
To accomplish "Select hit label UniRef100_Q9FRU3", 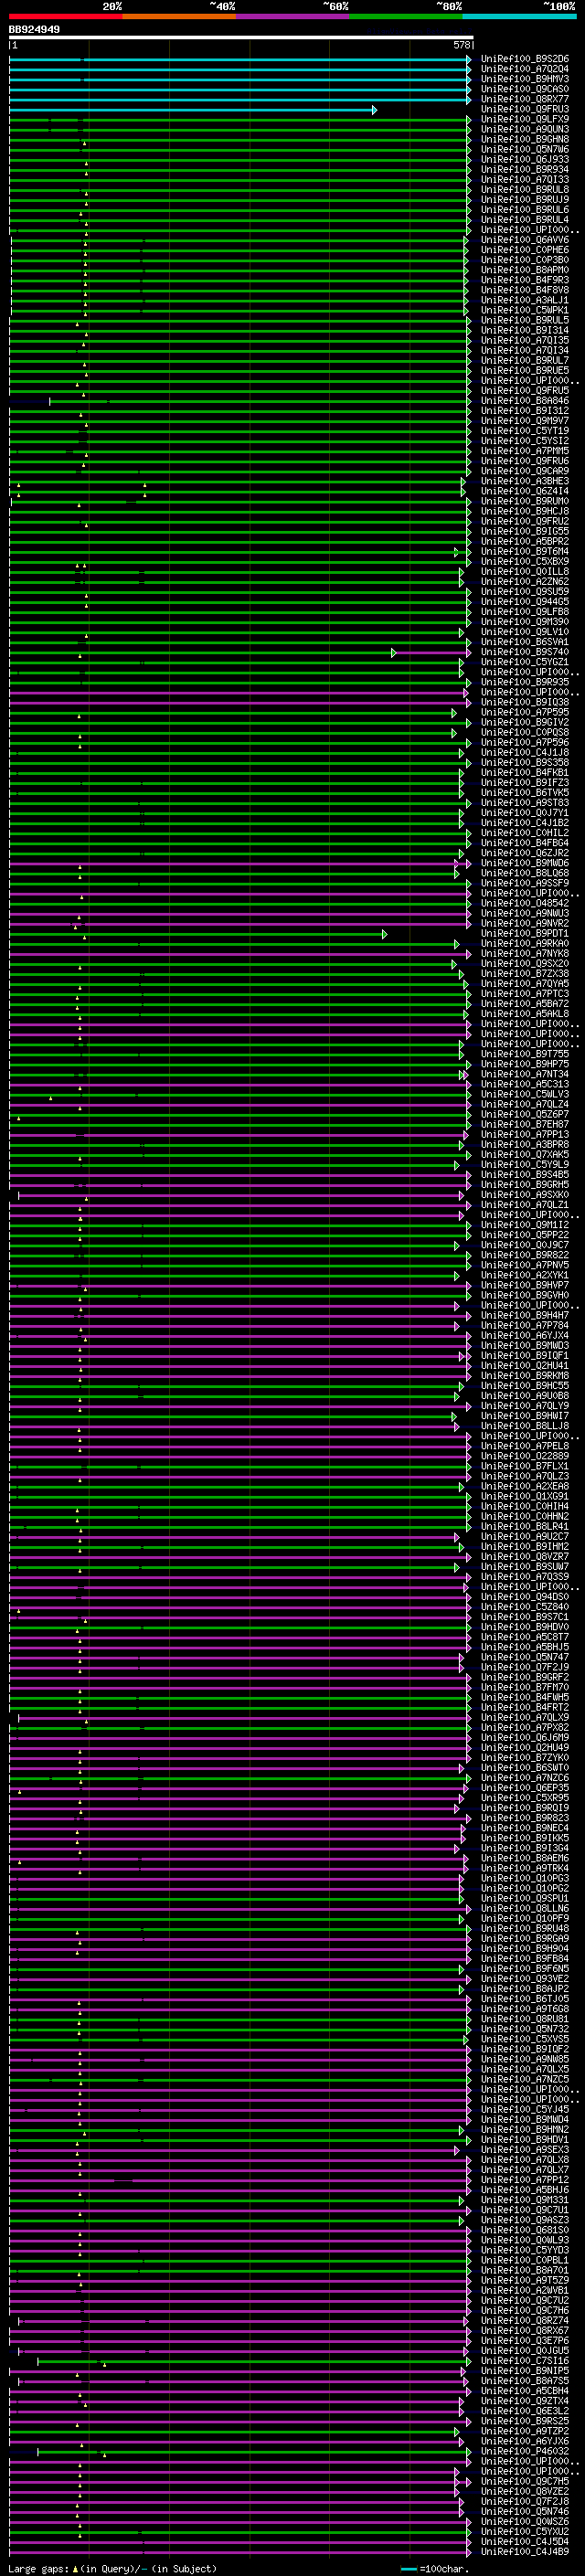I will [524, 109].
